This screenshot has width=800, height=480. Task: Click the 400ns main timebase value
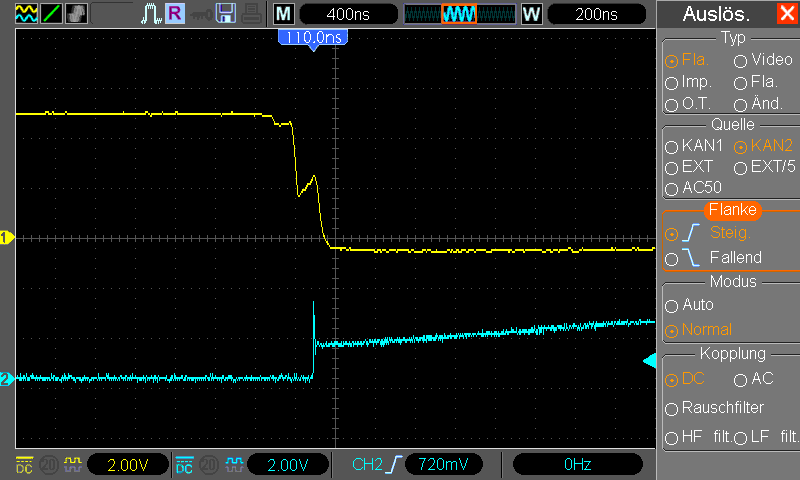(348, 14)
